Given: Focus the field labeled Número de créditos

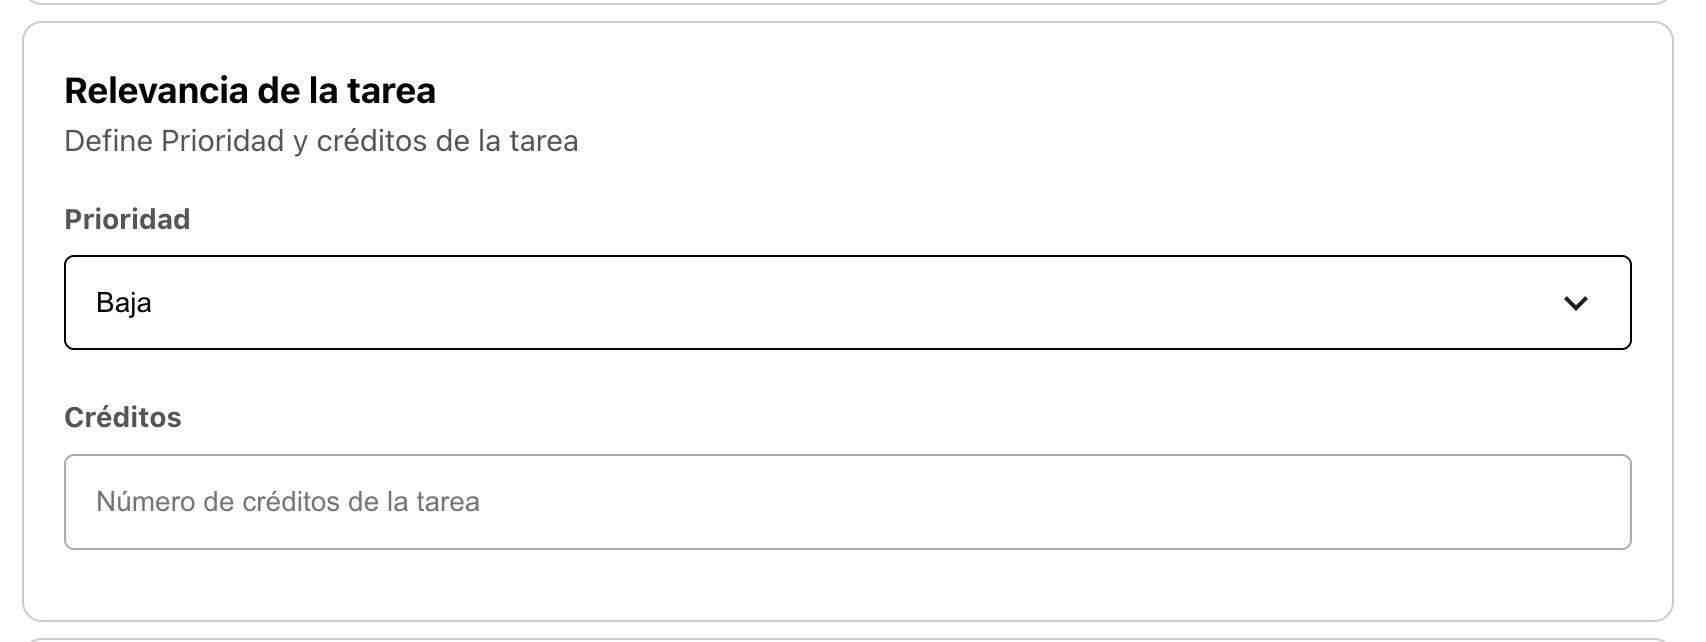Looking at the screenshot, I should [848, 501].
